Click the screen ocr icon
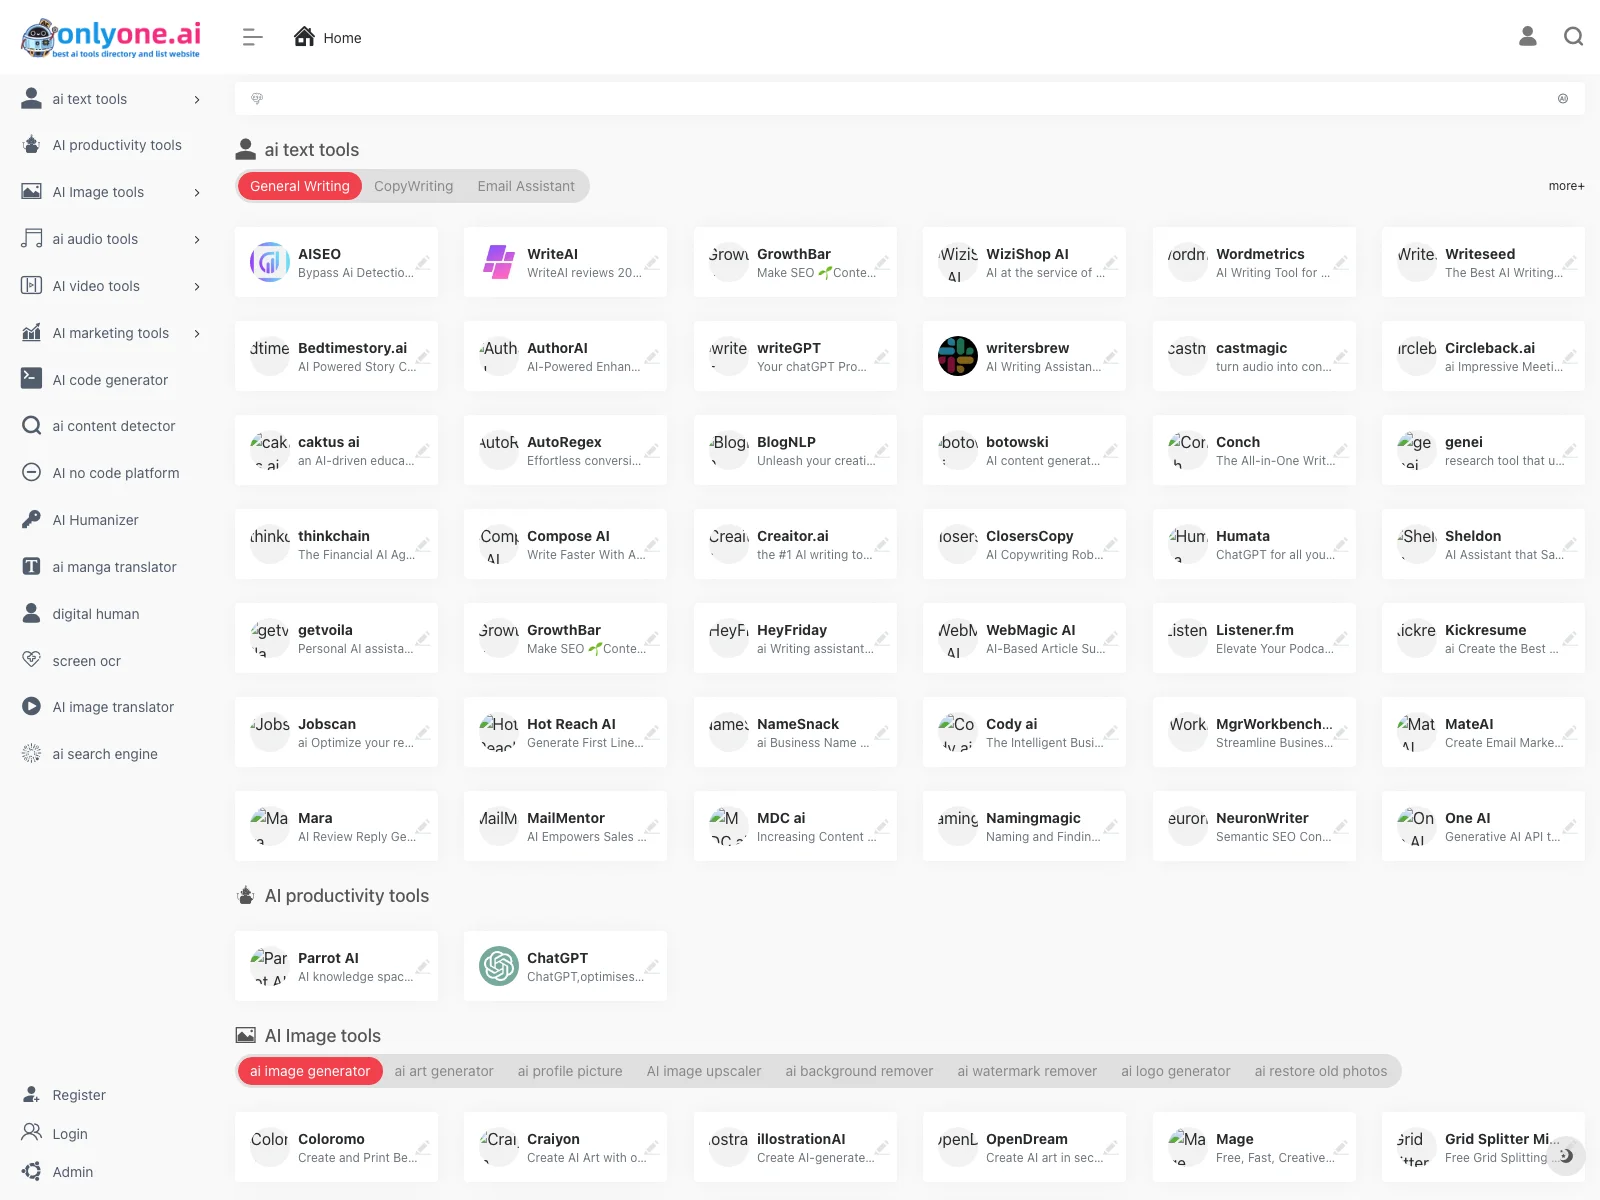Viewport: 1600px width, 1200px height. pos(32,660)
